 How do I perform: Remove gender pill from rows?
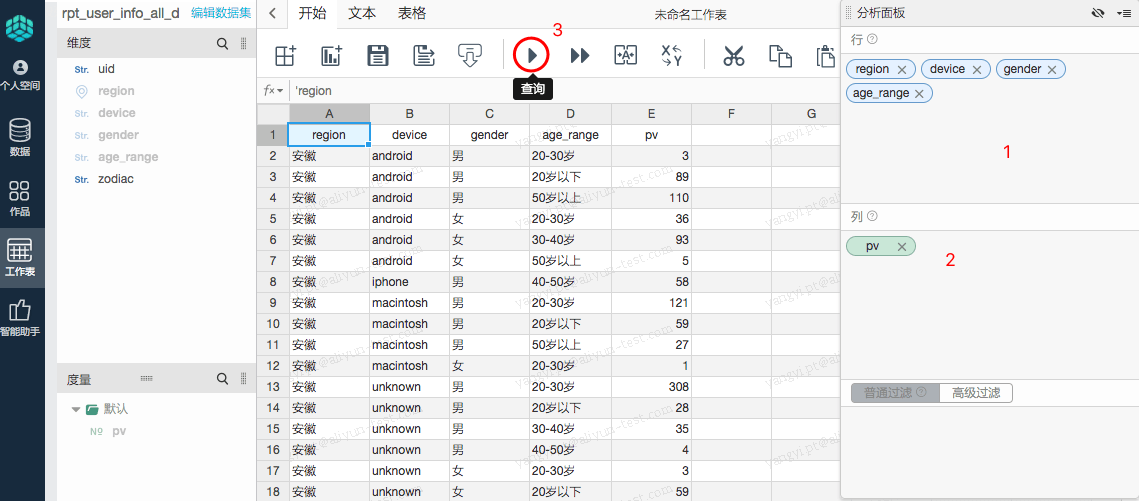[1052, 70]
